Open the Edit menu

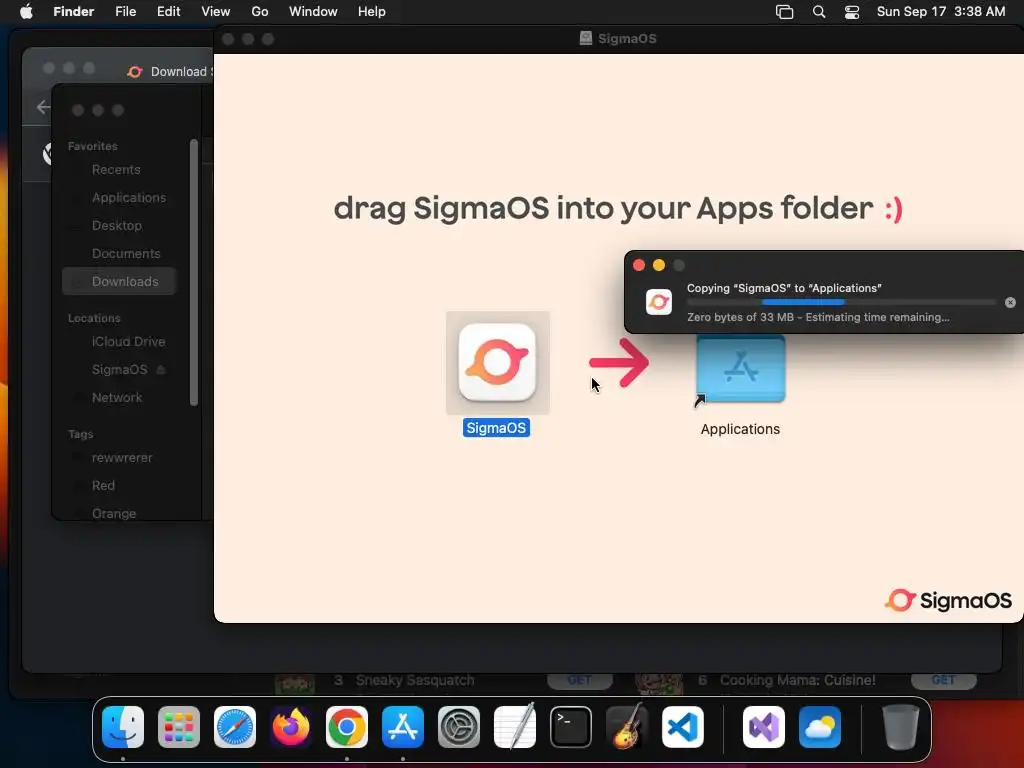click(168, 12)
